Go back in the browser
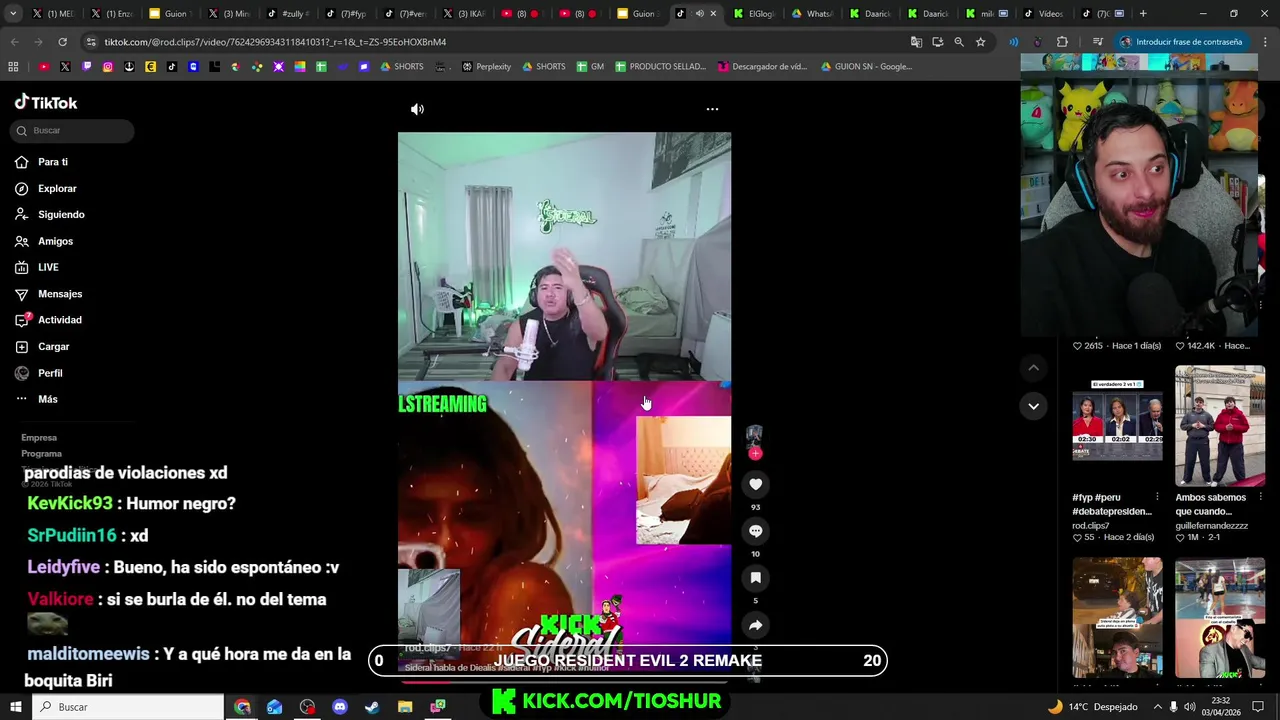The image size is (1280, 720). pos(14,42)
